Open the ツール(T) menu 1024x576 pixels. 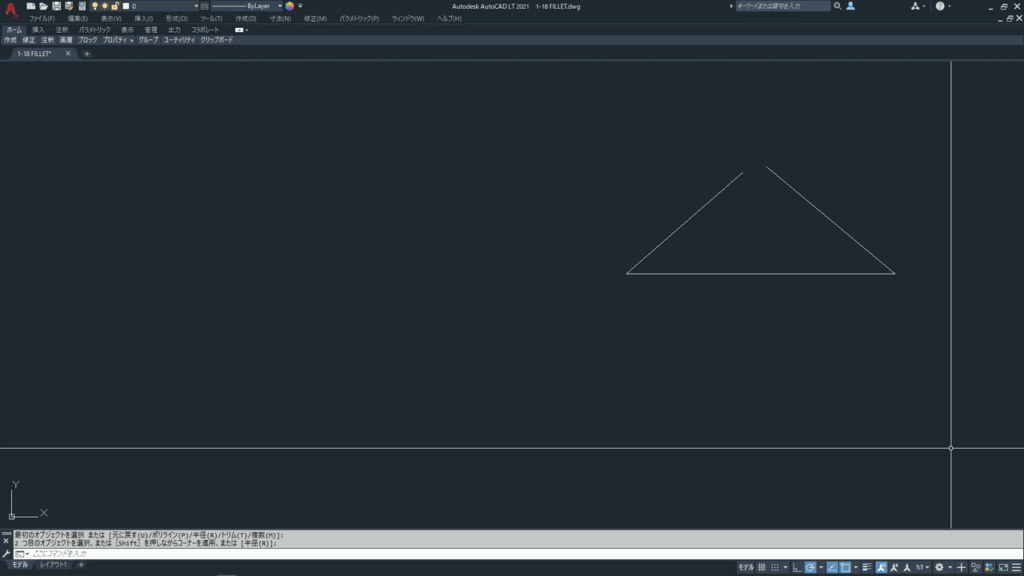(x=212, y=18)
